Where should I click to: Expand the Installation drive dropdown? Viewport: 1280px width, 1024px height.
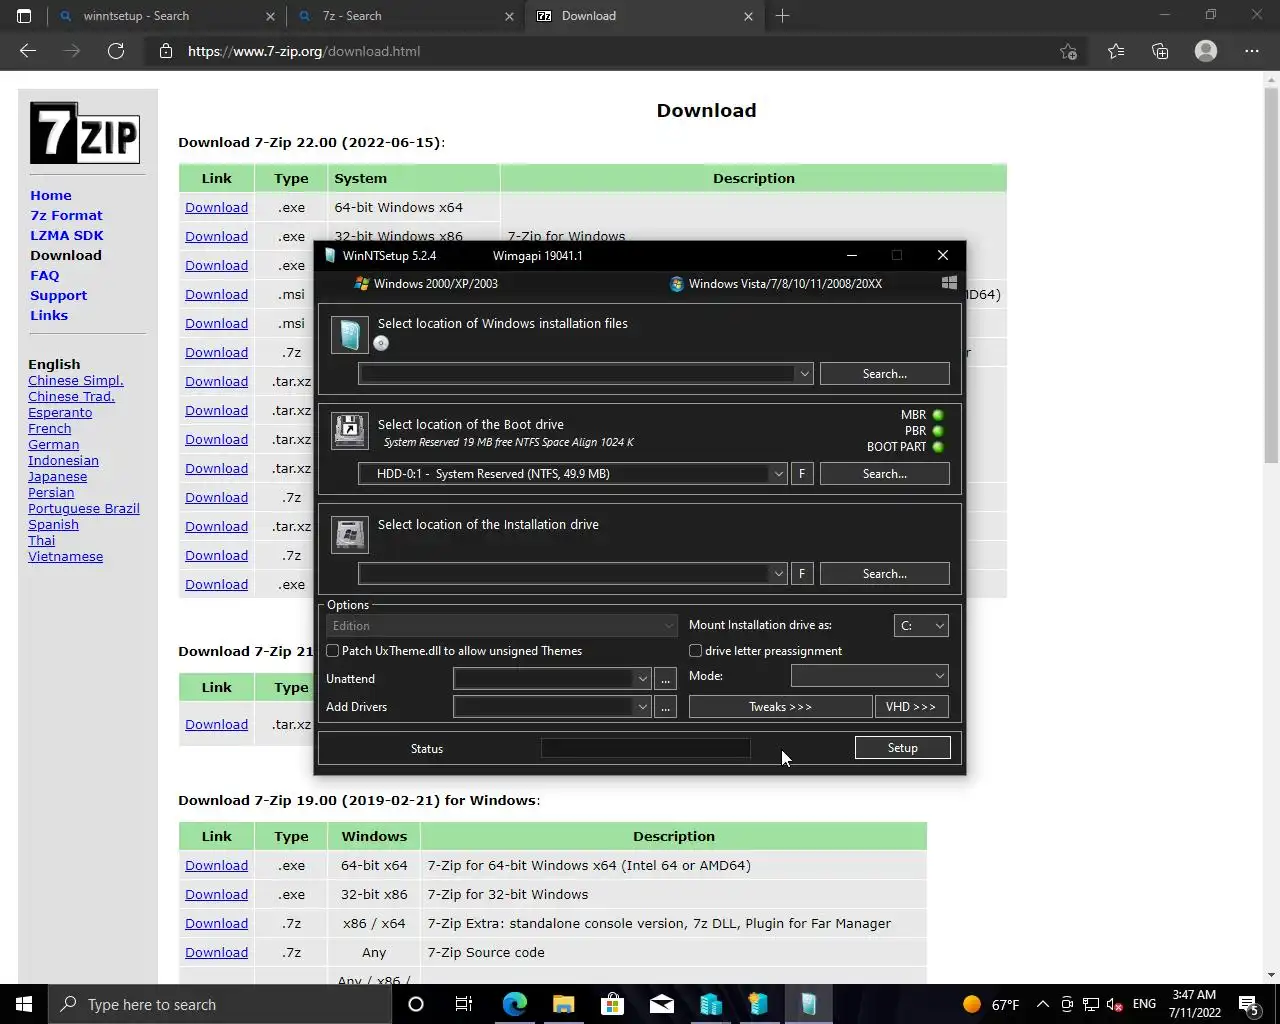pyautogui.click(x=778, y=574)
